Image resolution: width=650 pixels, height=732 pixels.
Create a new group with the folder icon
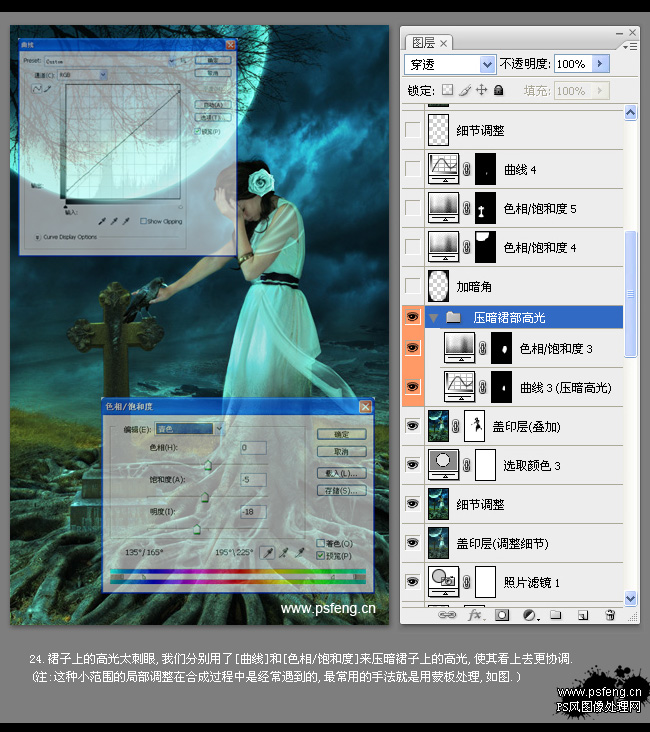pos(555,614)
